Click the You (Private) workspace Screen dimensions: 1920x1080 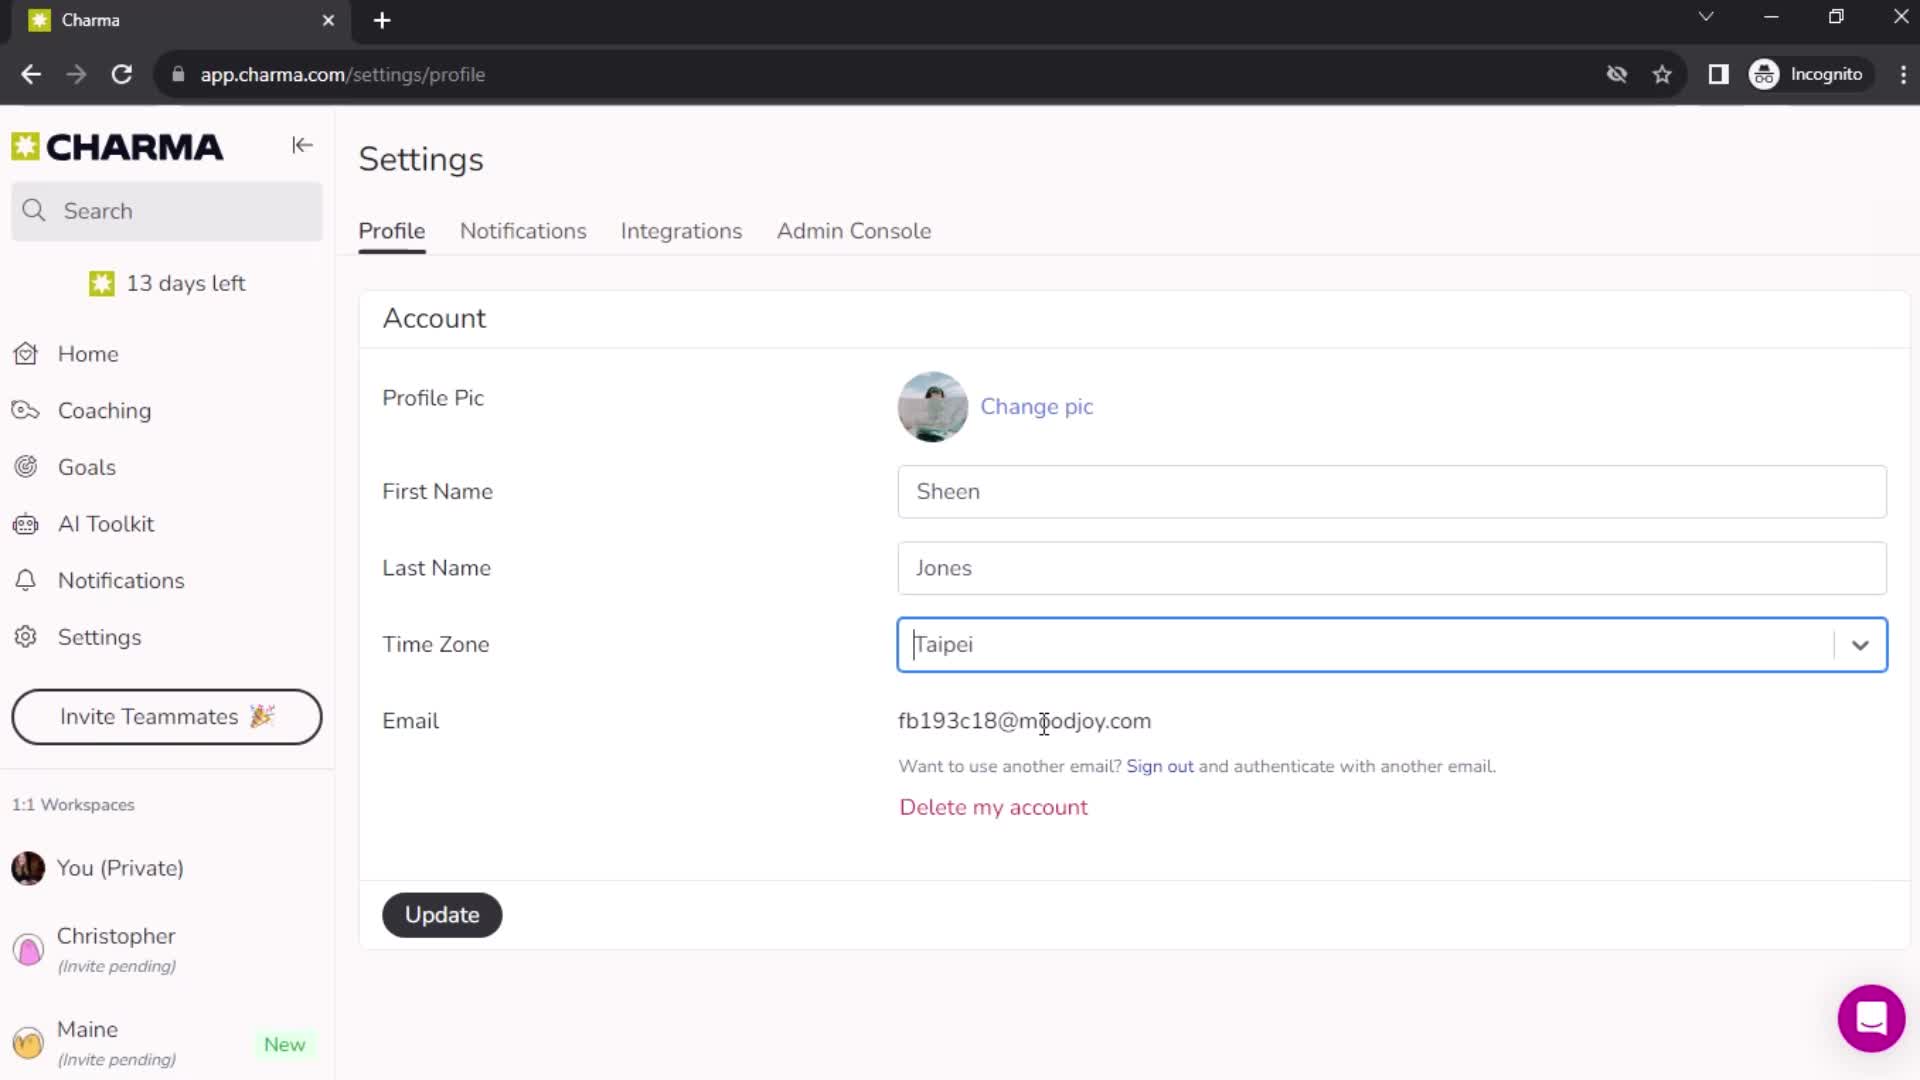120,868
